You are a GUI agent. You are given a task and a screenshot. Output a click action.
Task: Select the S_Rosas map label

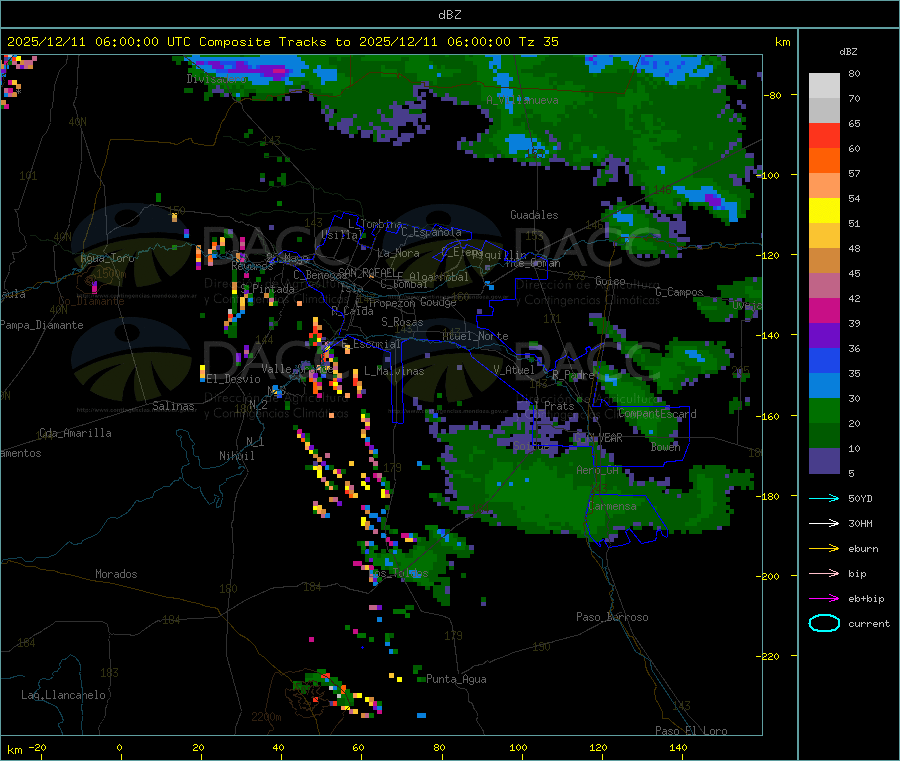click(x=402, y=322)
